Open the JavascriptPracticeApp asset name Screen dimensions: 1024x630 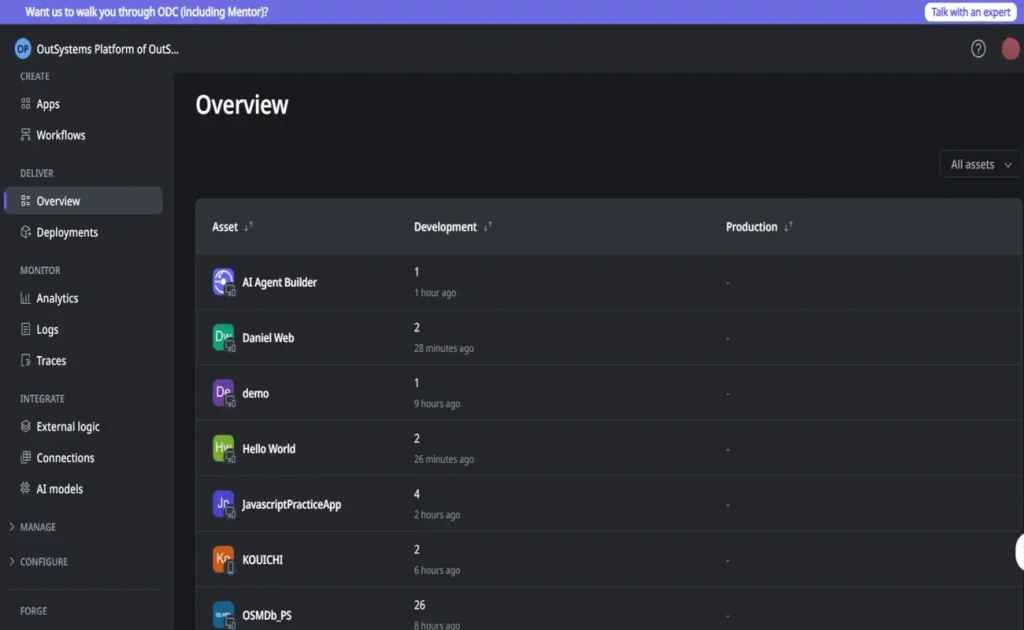(291, 505)
